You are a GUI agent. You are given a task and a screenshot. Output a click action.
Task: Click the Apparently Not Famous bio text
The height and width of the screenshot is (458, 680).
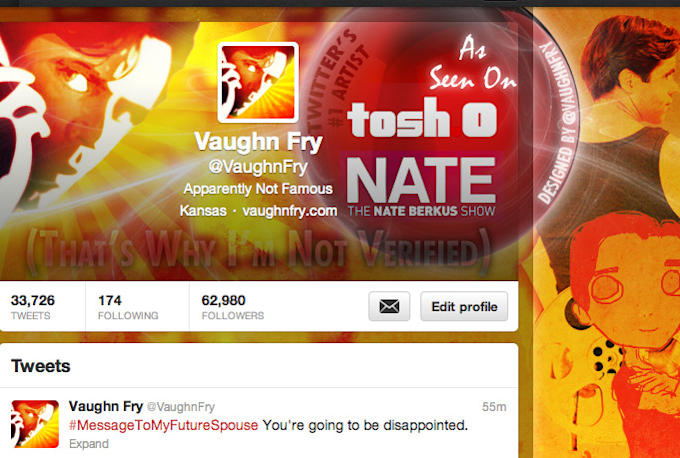click(x=258, y=189)
